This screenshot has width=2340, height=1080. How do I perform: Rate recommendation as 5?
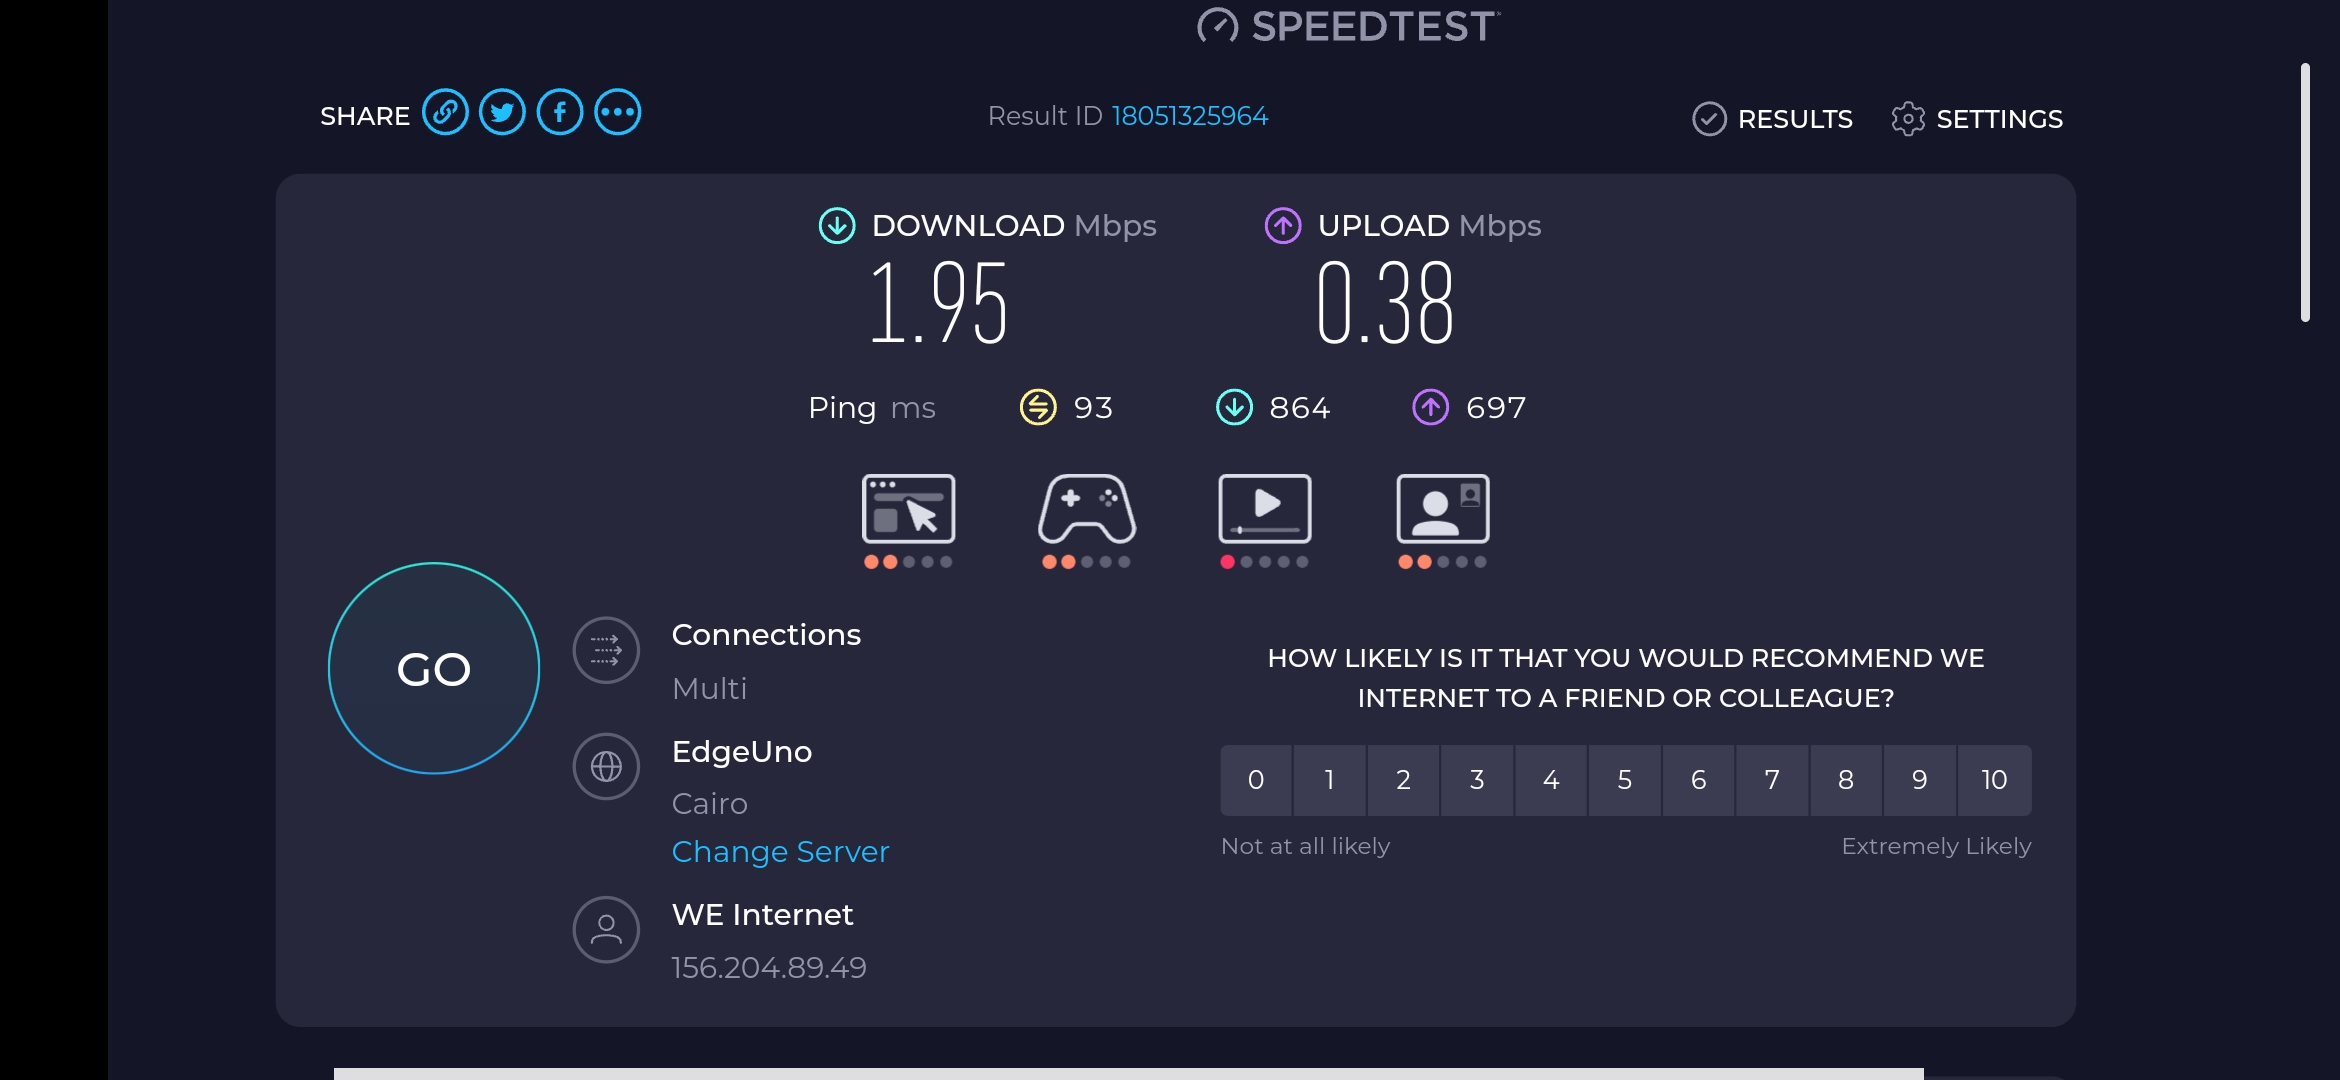pos(1625,780)
